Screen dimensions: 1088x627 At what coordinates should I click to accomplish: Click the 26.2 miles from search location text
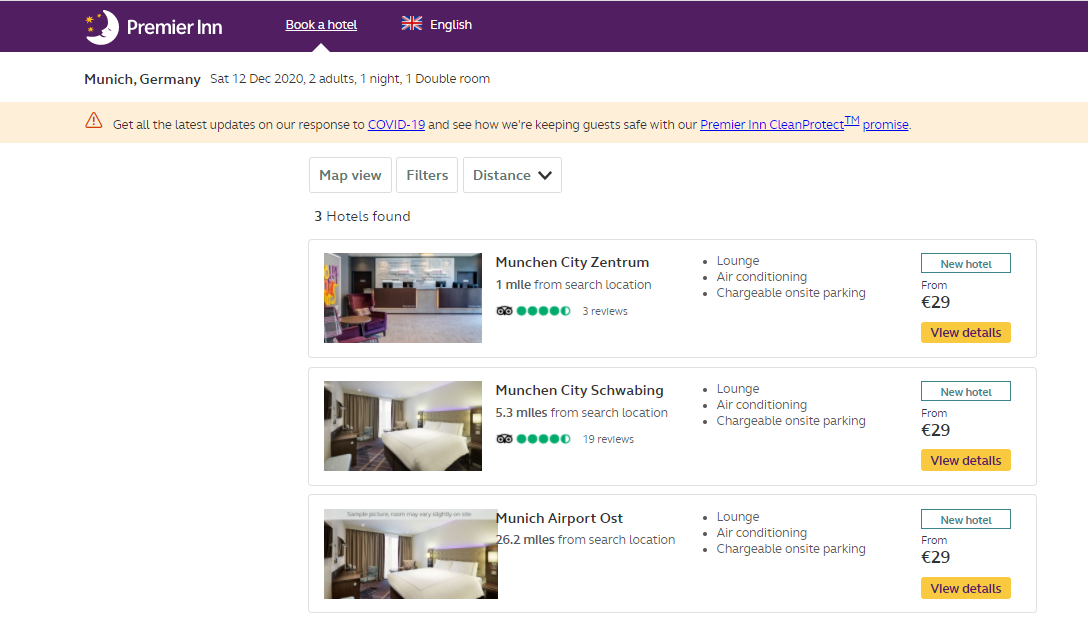(585, 540)
